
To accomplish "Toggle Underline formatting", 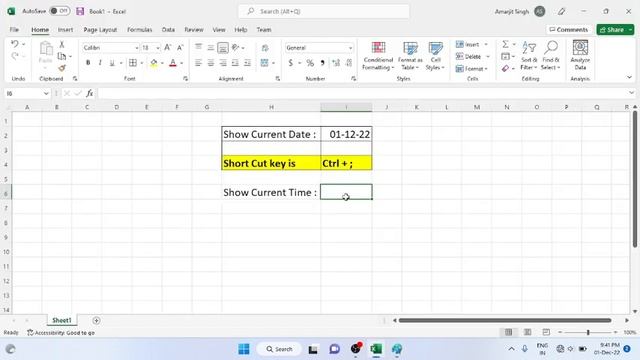I will 112,63.
